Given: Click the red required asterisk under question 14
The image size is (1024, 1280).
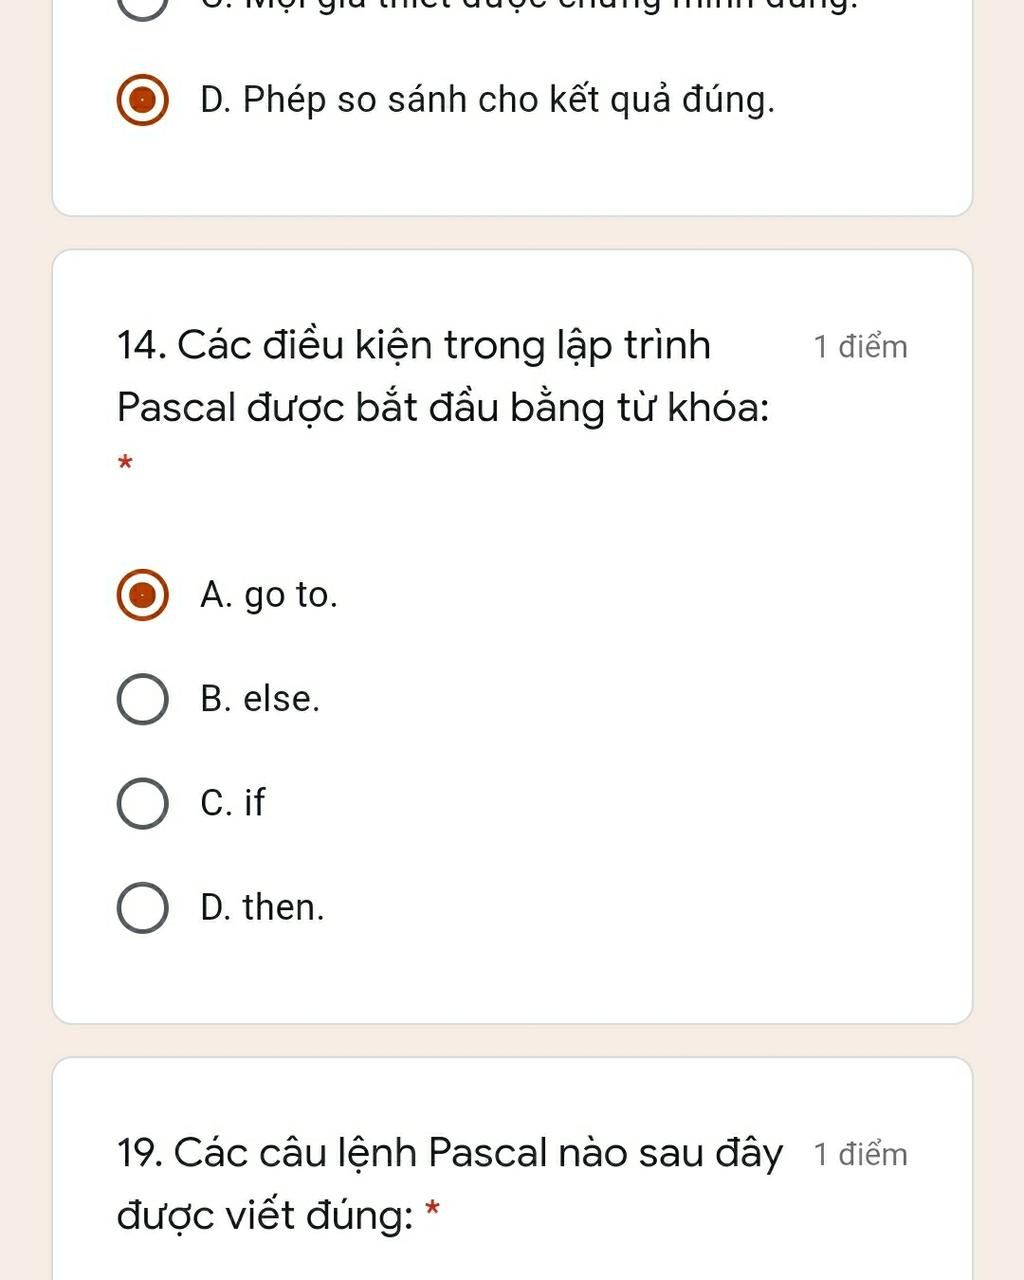Looking at the screenshot, I should pos(125,464).
